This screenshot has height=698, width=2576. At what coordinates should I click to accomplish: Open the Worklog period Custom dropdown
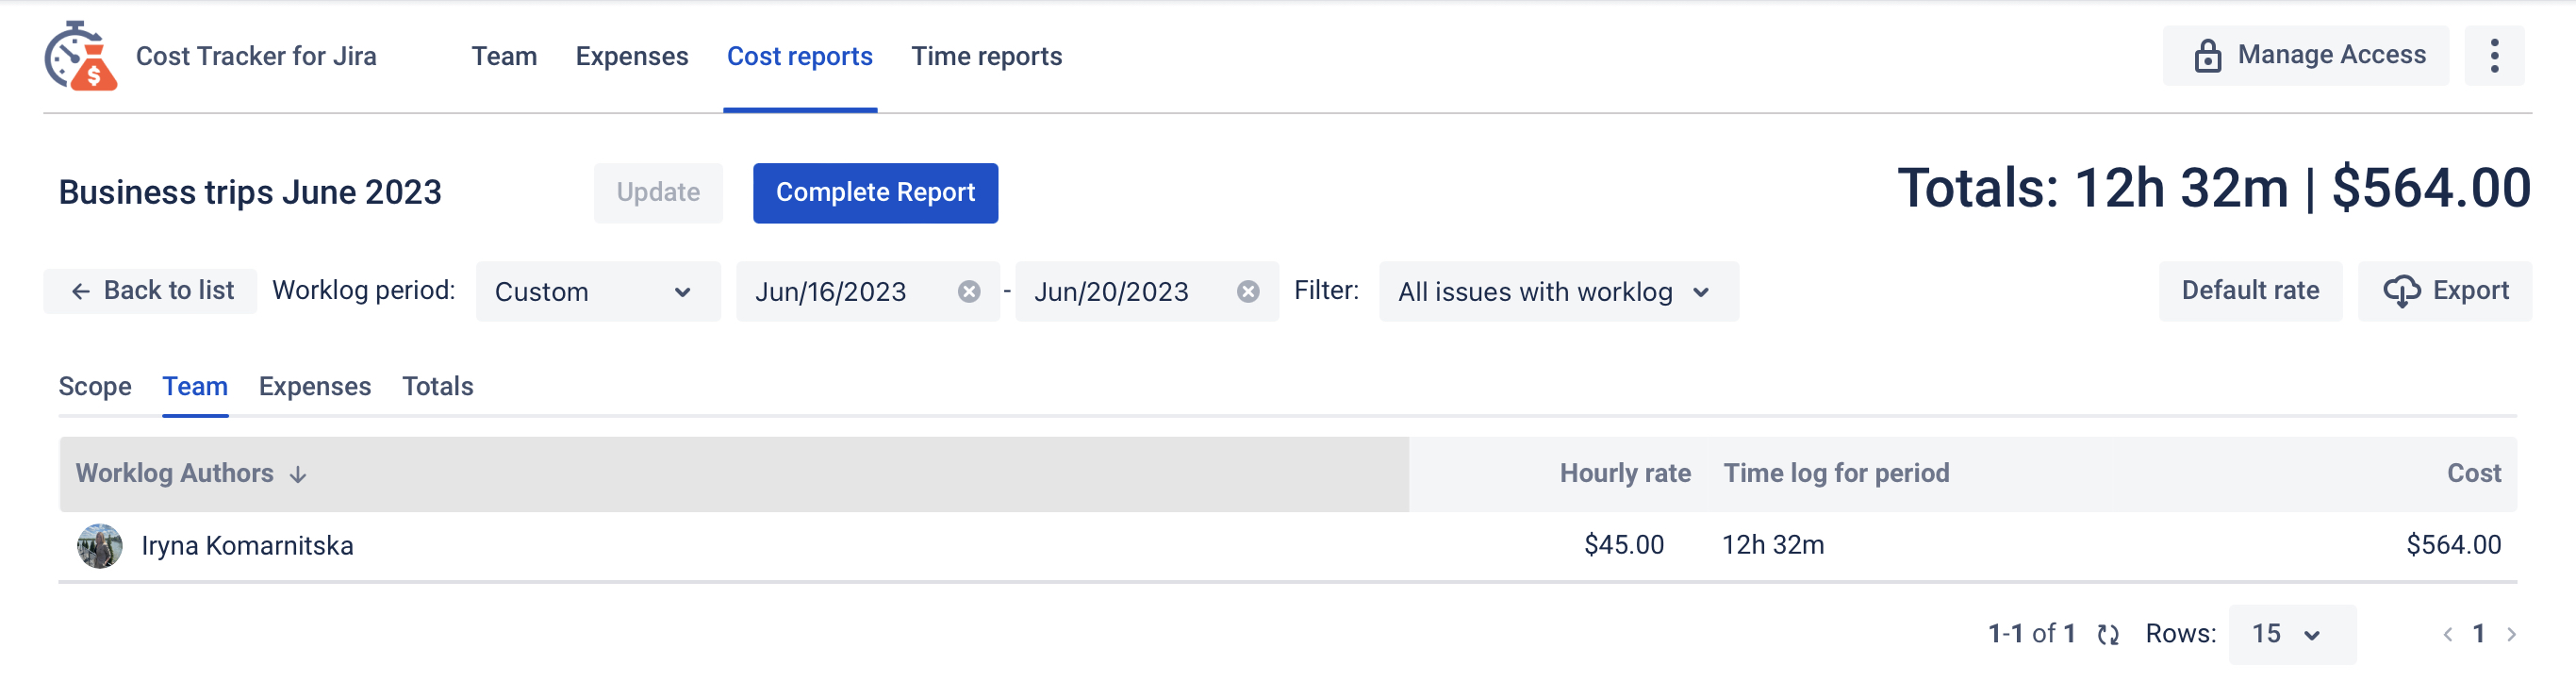(598, 292)
